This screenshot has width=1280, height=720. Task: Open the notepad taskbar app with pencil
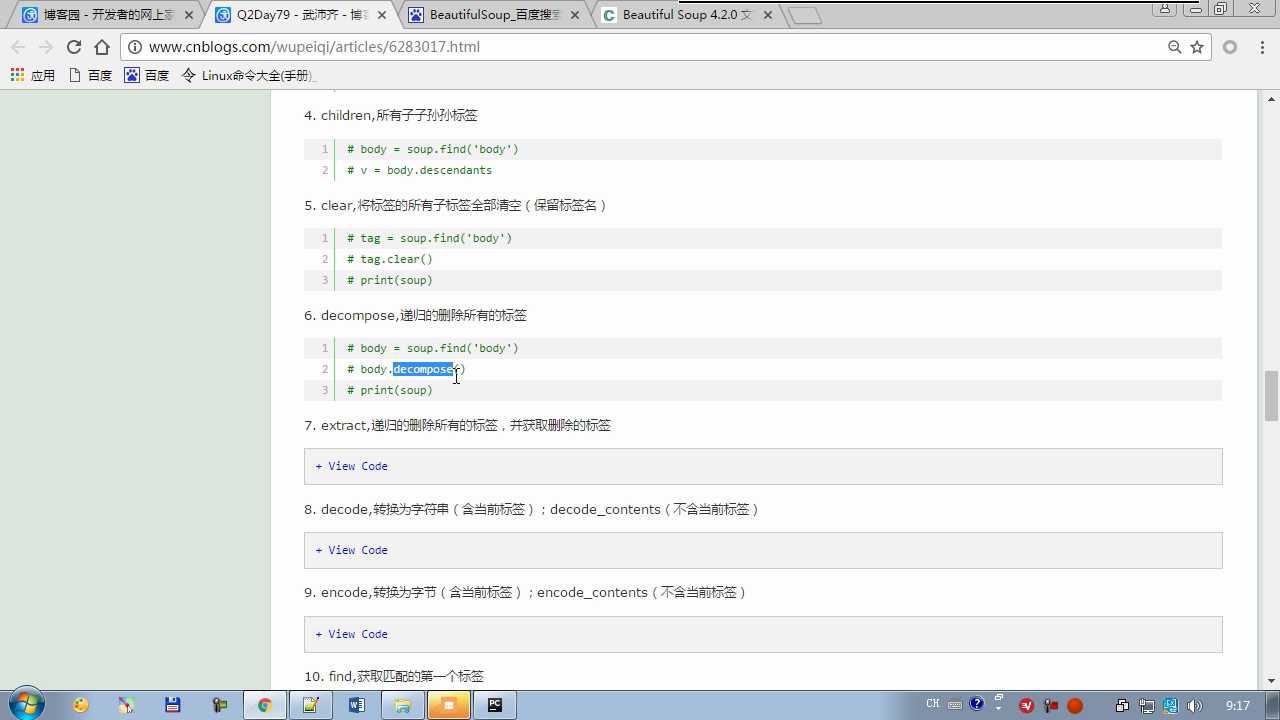(x=311, y=705)
